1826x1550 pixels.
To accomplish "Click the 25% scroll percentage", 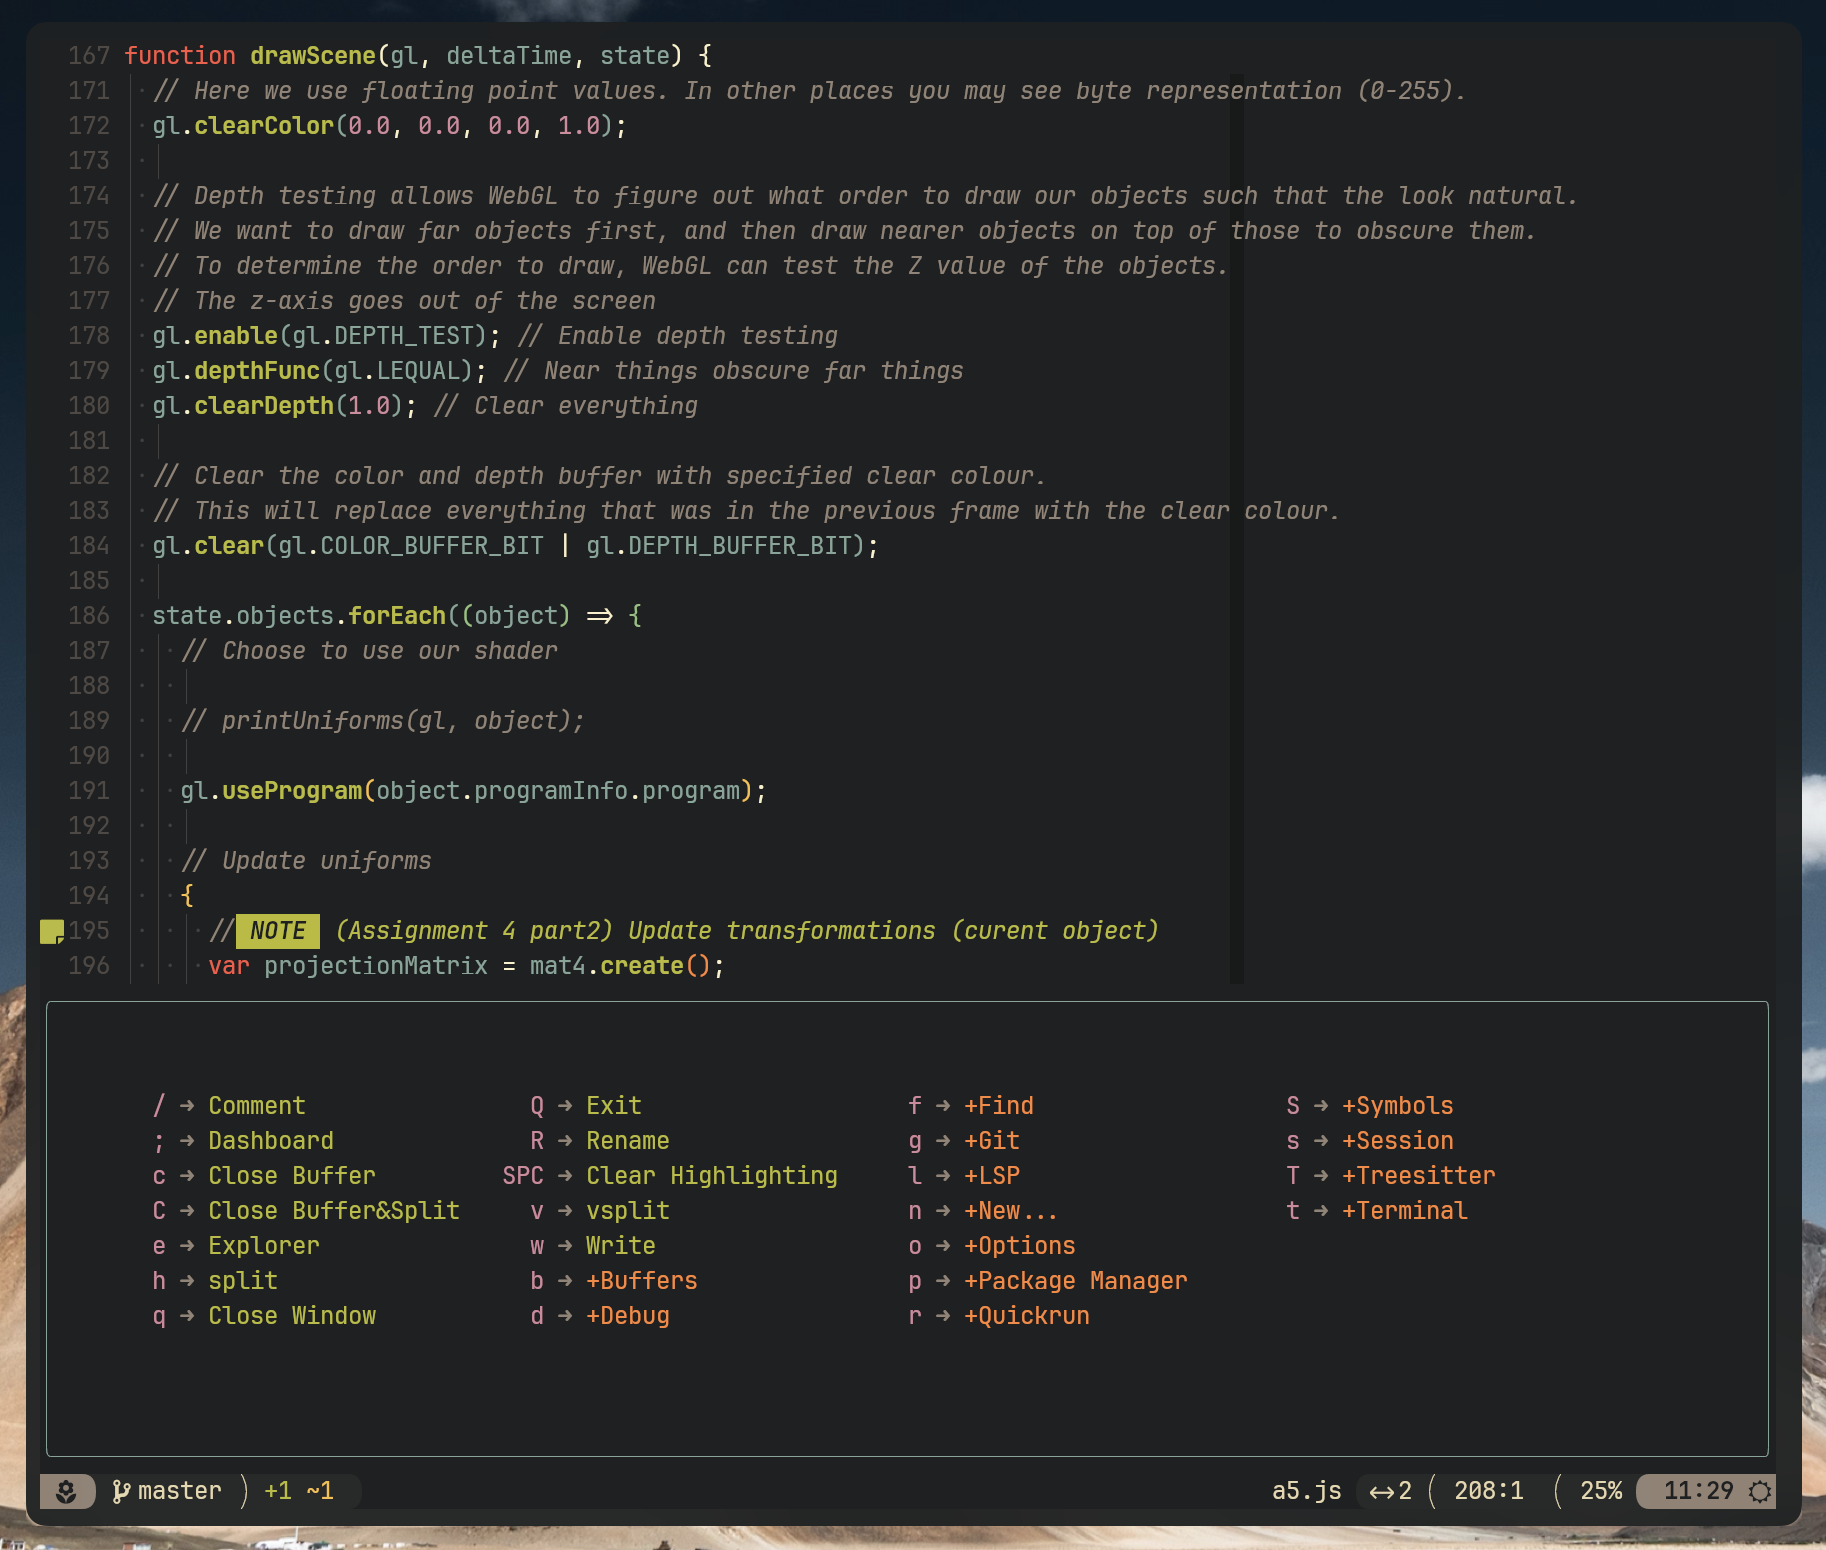I will click(1601, 1491).
